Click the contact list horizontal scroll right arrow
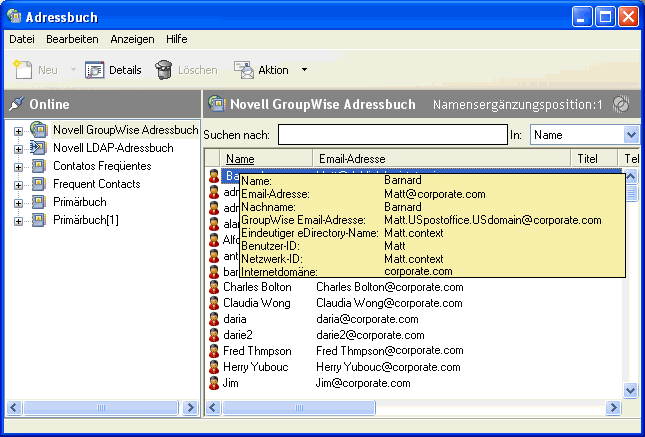This screenshot has height=437, width=645. [x=613, y=407]
